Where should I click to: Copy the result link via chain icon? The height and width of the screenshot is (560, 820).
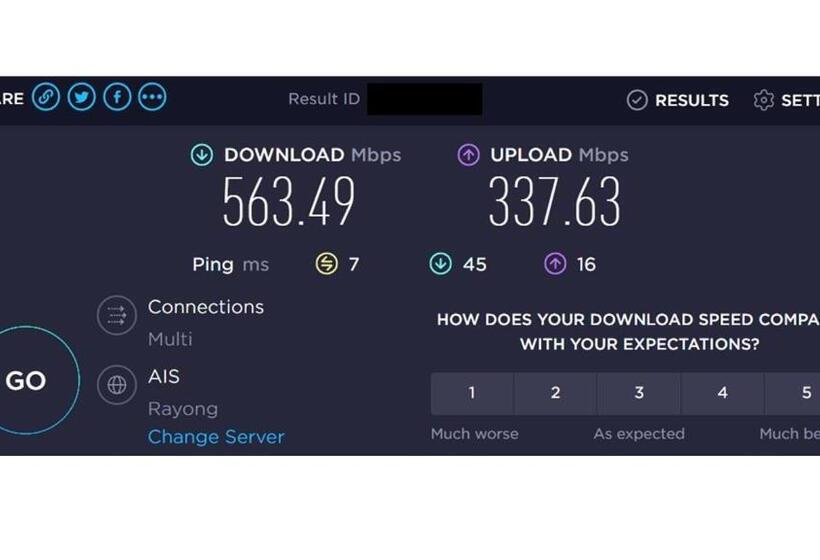46,97
